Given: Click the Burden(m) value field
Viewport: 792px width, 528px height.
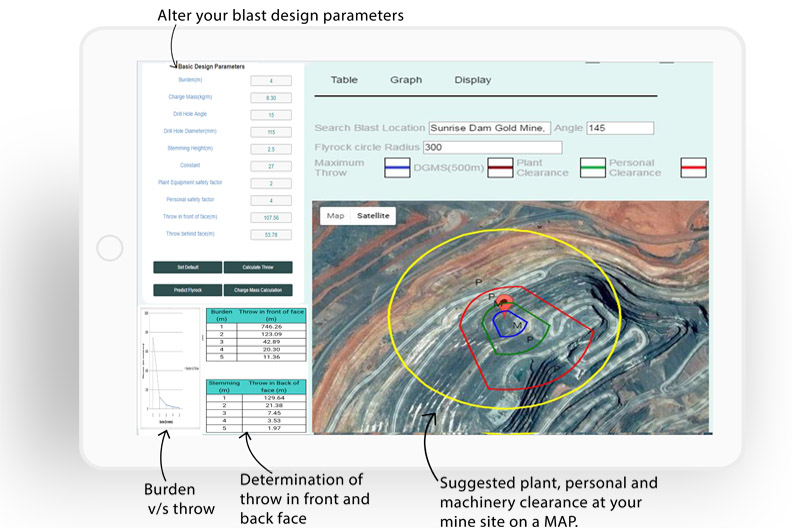Looking at the screenshot, I should pos(270,80).
